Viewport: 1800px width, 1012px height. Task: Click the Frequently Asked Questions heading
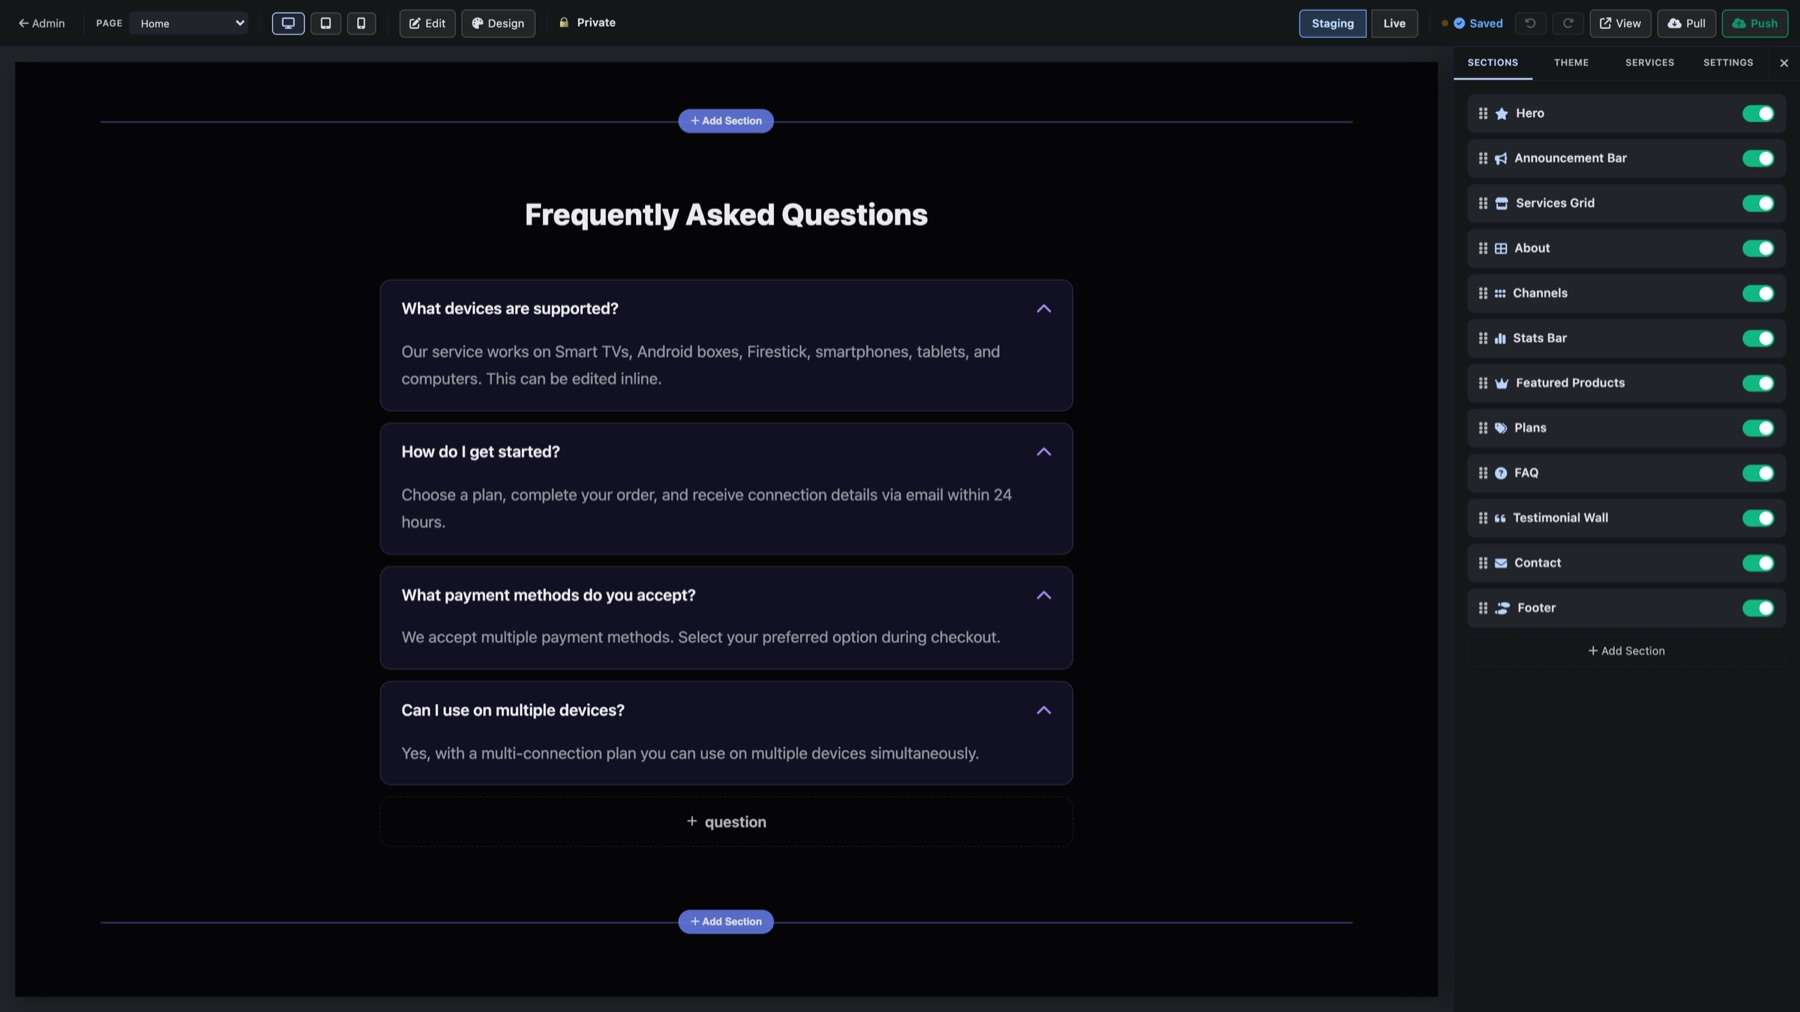point(726,215)
